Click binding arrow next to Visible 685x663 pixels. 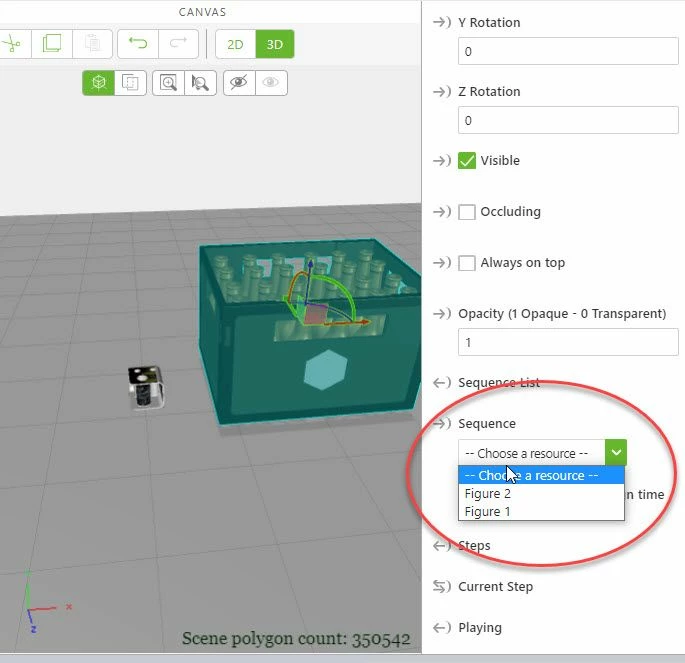(442, 161)
